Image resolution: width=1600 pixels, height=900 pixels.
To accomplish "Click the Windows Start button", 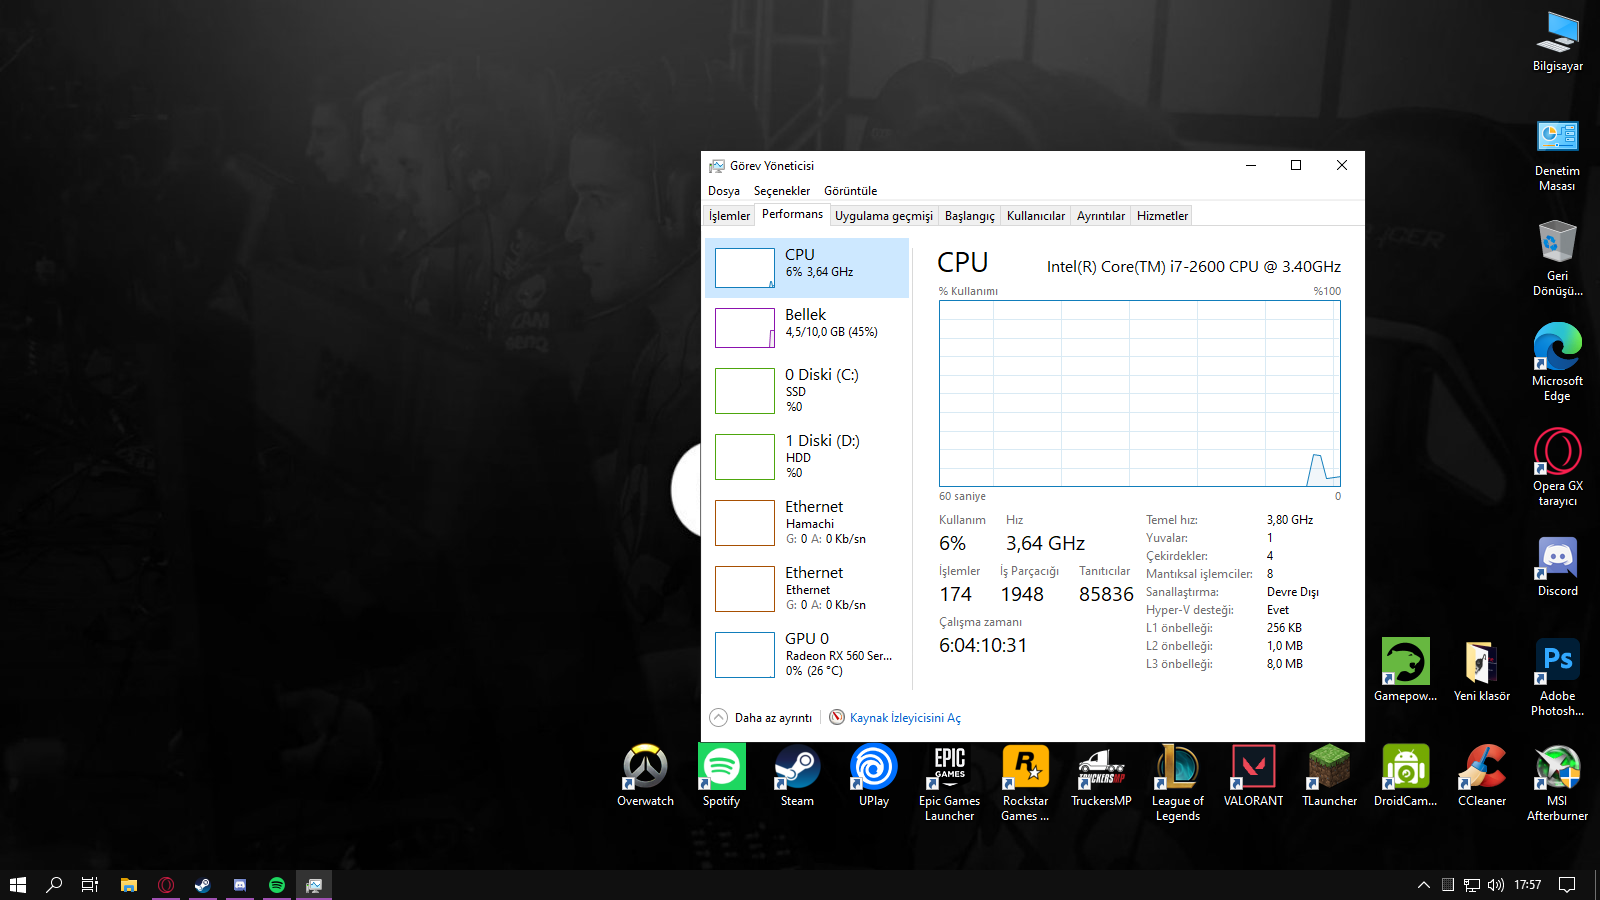I will [x=17, y=885].
